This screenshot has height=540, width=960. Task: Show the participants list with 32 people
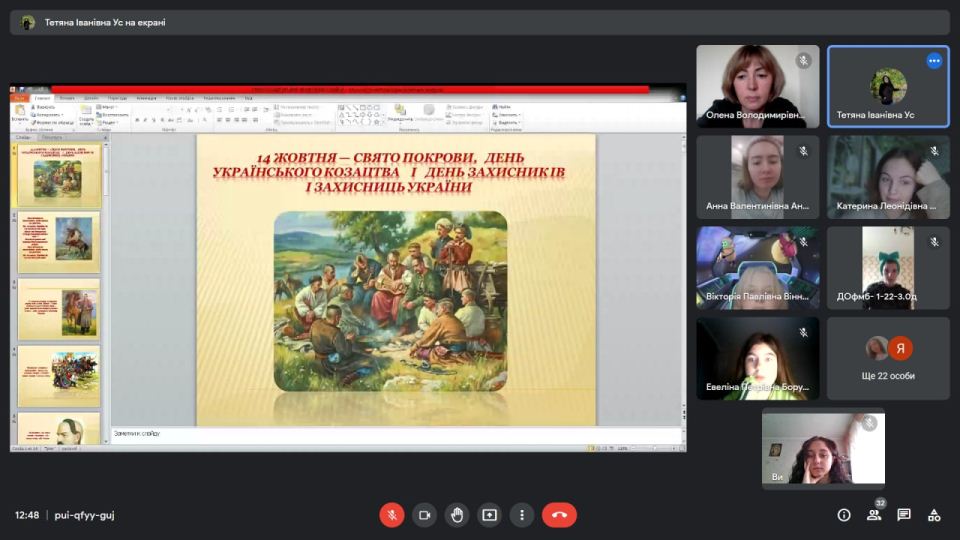(874, 515)
